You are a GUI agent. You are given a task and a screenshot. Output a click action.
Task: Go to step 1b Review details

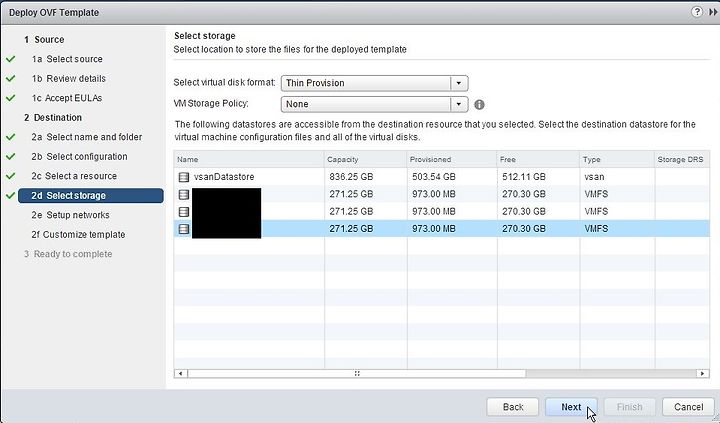(68, 79)
